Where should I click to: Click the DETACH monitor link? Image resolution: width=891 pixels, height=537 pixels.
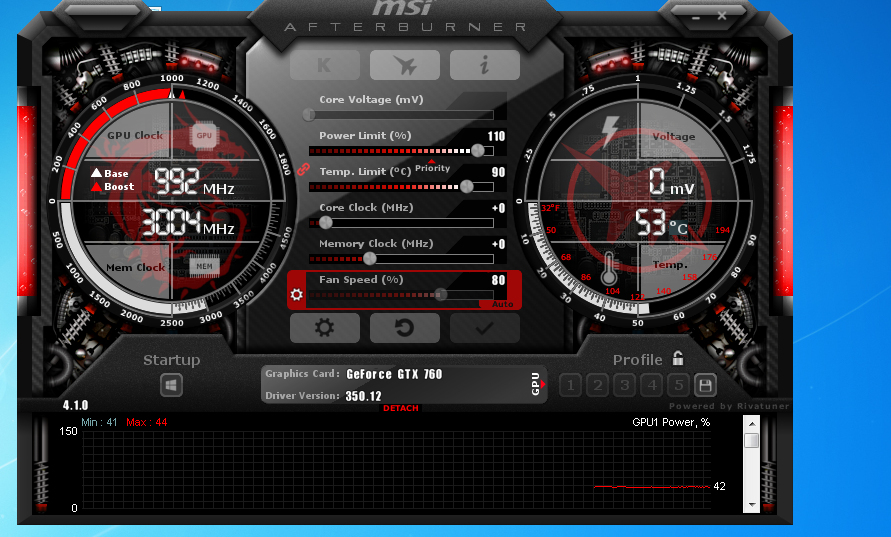coord(401,408)
